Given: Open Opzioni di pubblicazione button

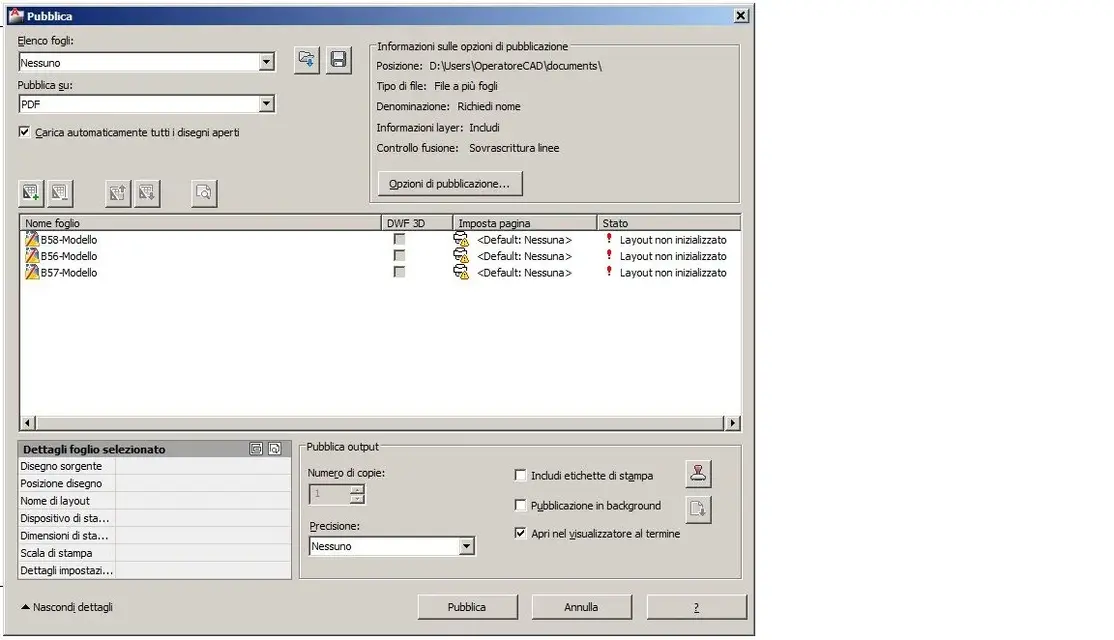Looking at the screenshot, I should [x=449, y=184].
